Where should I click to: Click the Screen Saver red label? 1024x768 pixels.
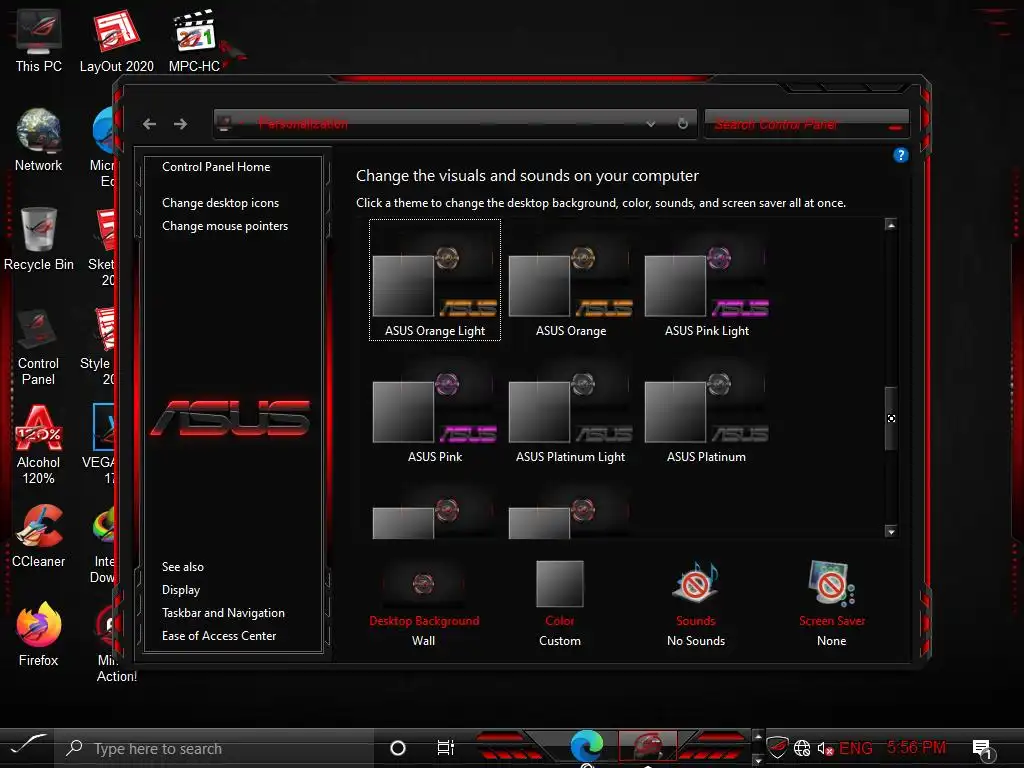(x=831, y=621)
